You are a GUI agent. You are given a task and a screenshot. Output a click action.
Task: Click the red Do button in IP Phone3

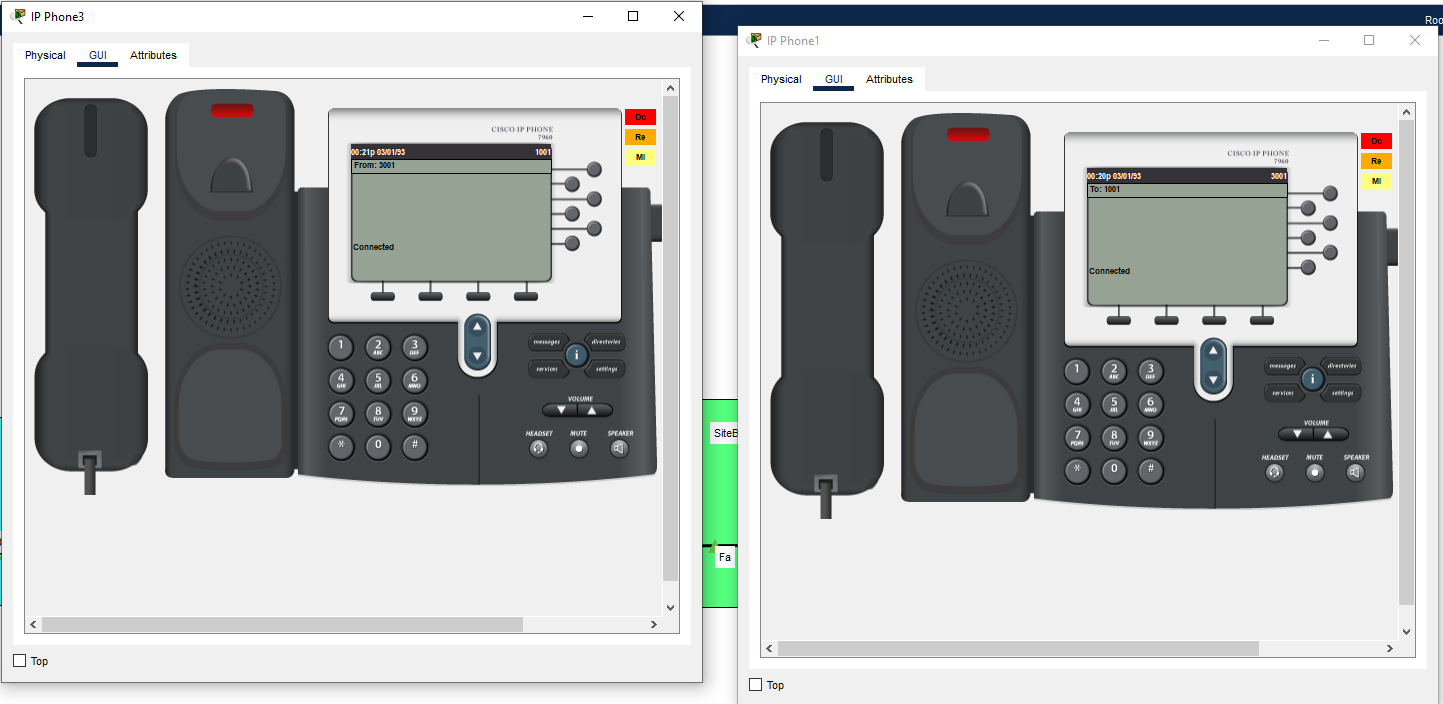point(640,117)
